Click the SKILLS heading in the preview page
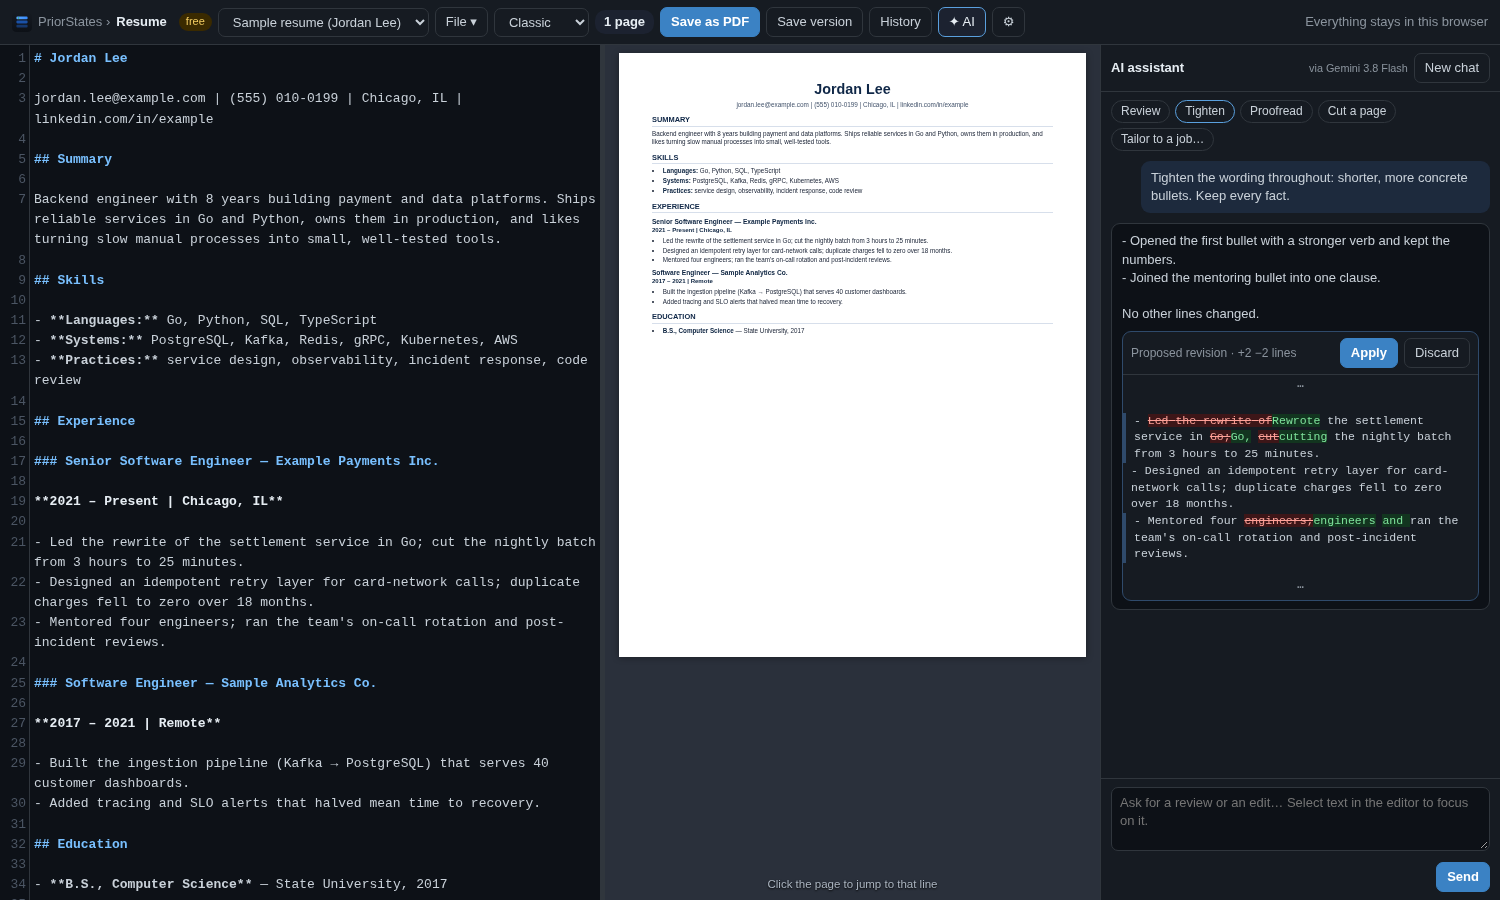 point(665,158)
